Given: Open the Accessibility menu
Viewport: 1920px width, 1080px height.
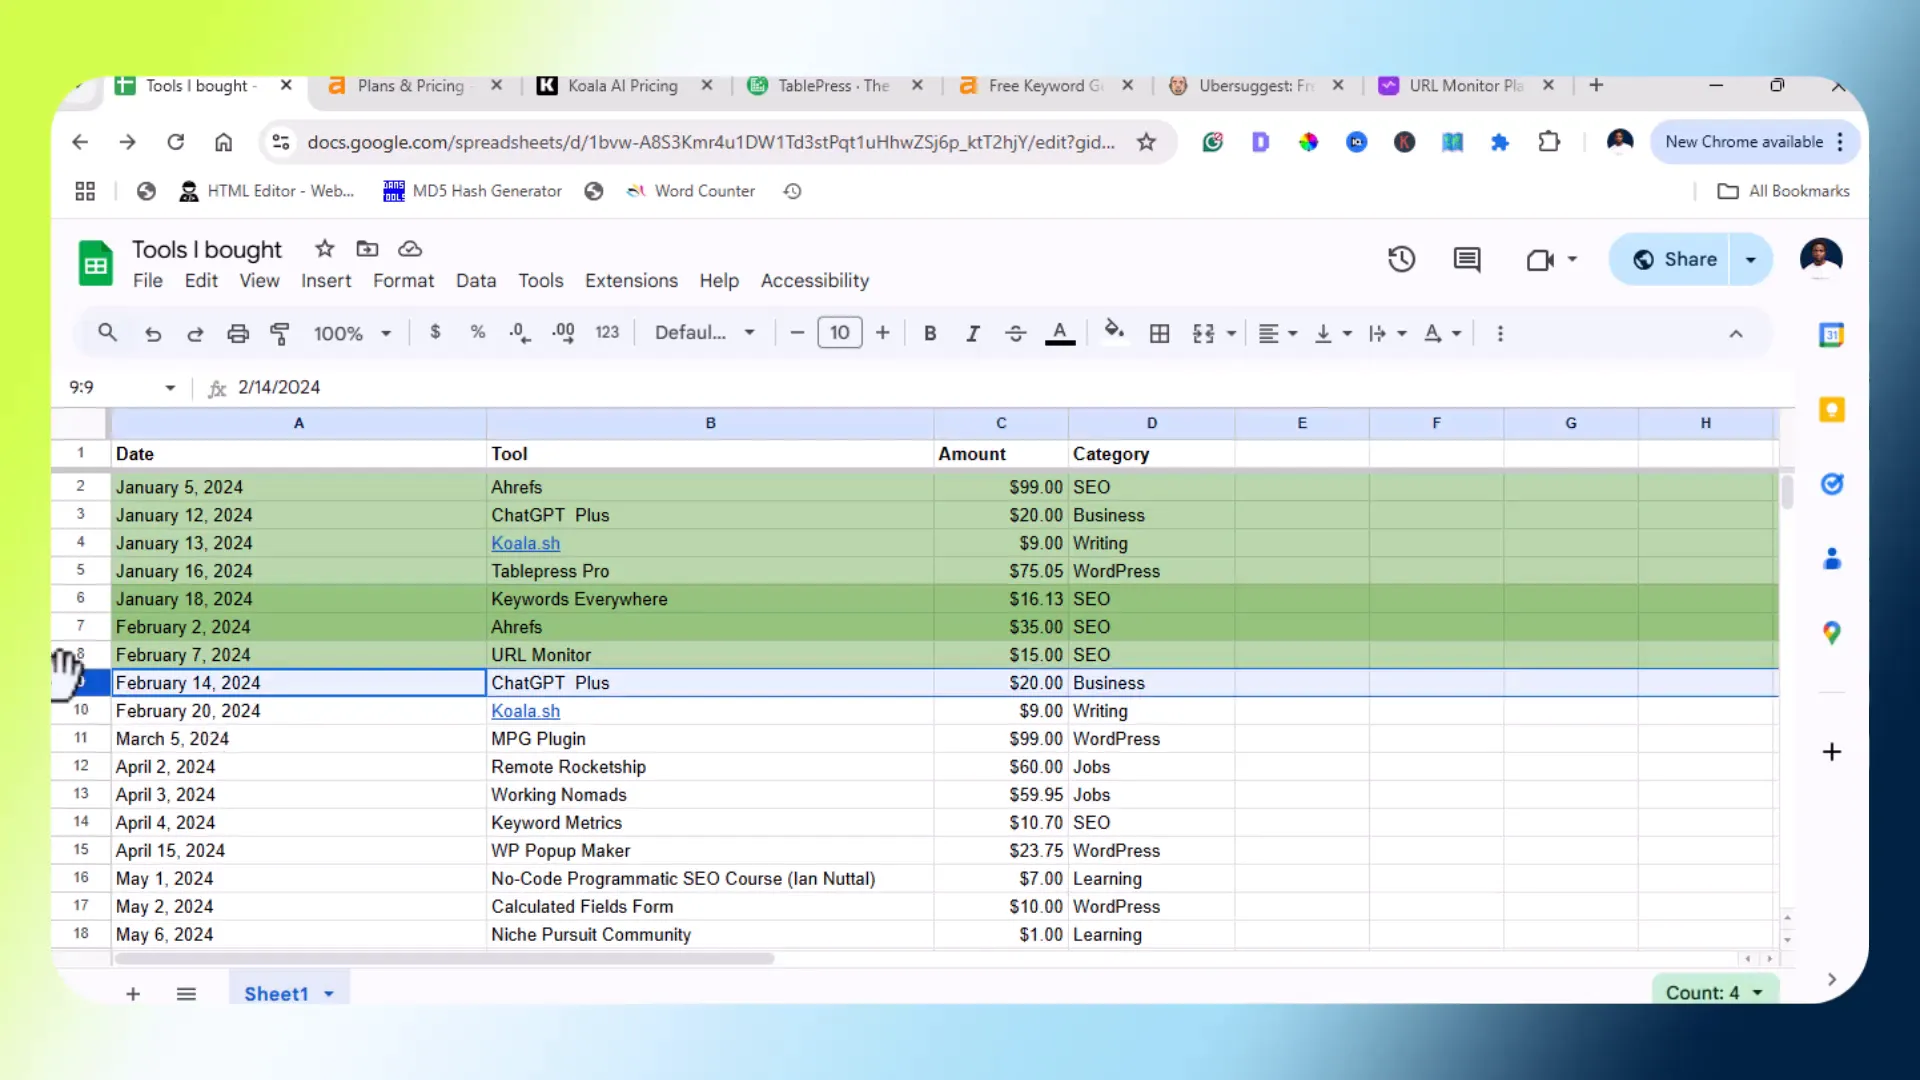Looking at the screenshot, I should [815, 281].
